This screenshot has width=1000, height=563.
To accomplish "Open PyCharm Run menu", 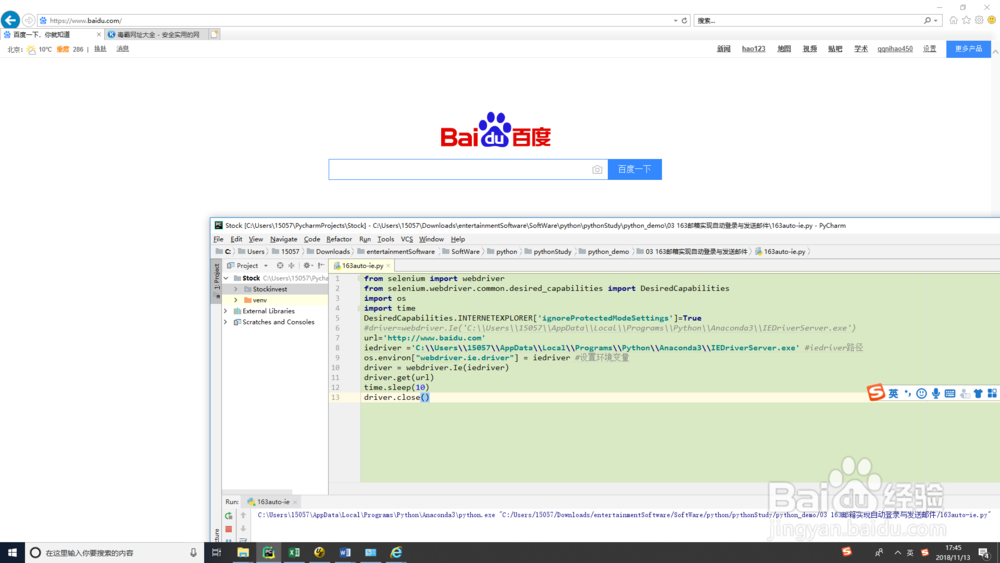I will [365, 239].
